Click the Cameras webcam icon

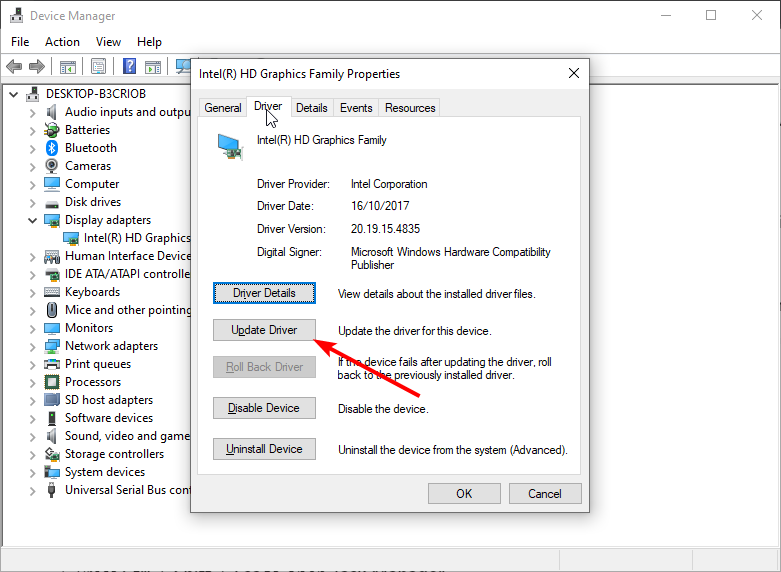tap(52, 166)
